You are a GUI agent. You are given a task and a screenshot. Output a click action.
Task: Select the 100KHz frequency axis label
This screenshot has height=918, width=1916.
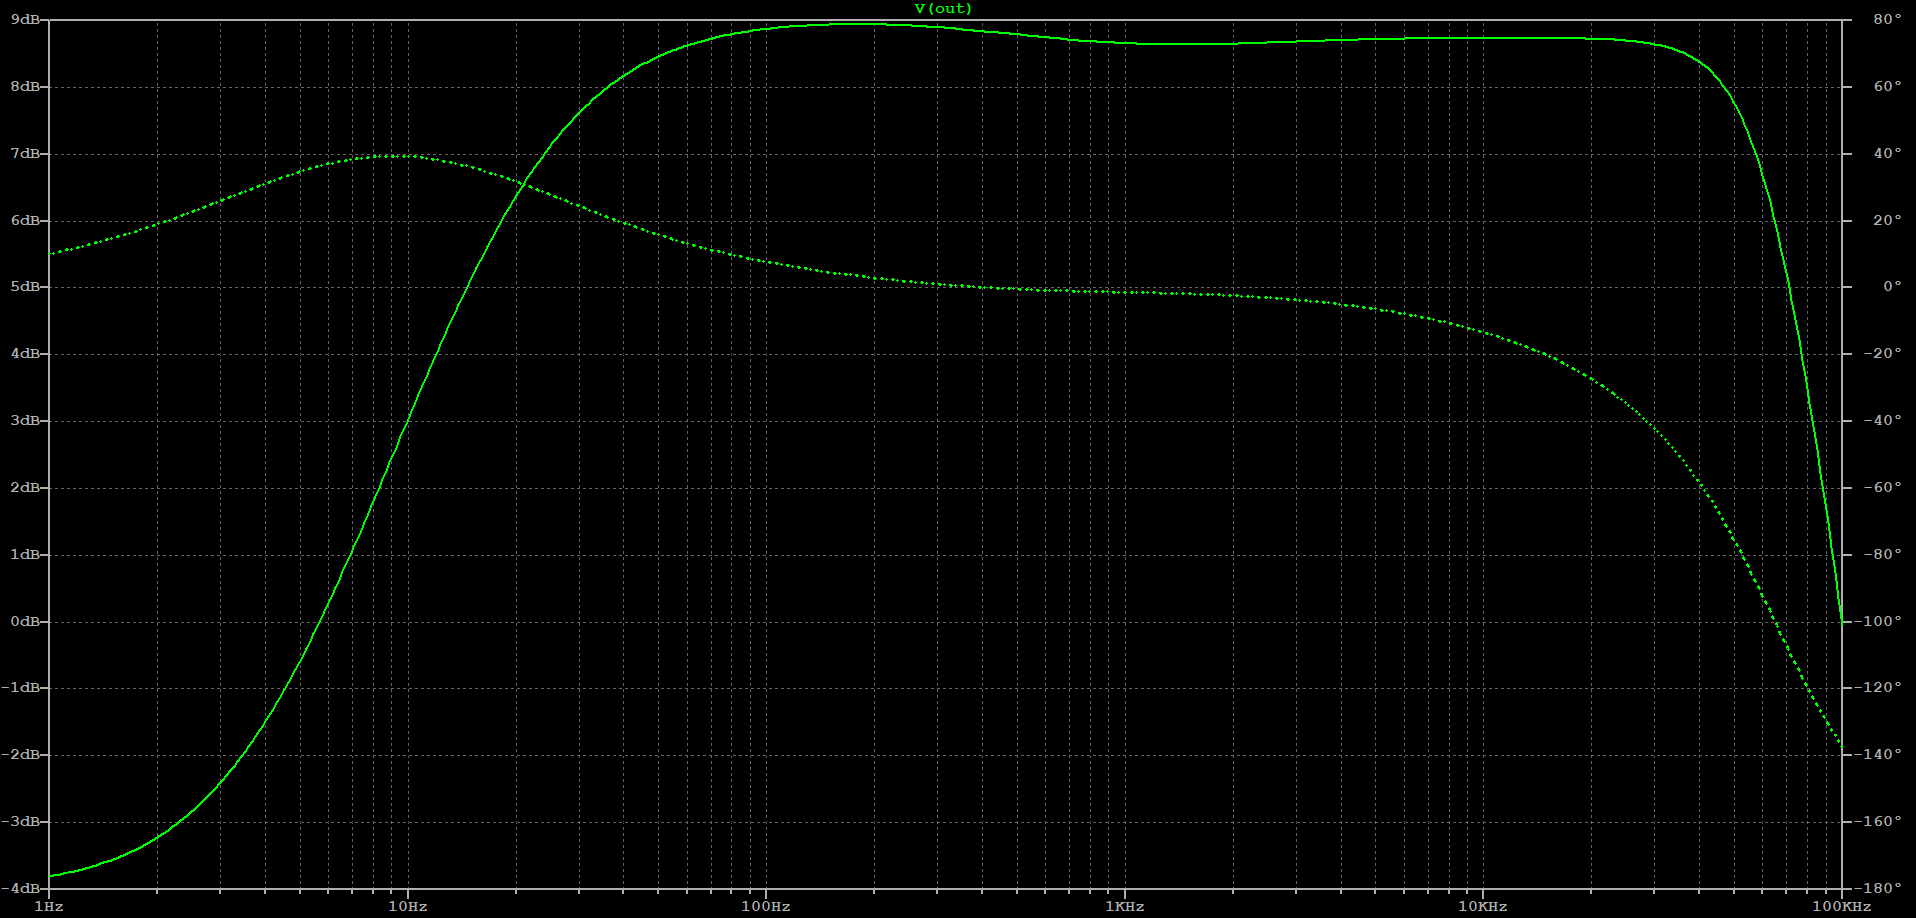coord(1841,907)
